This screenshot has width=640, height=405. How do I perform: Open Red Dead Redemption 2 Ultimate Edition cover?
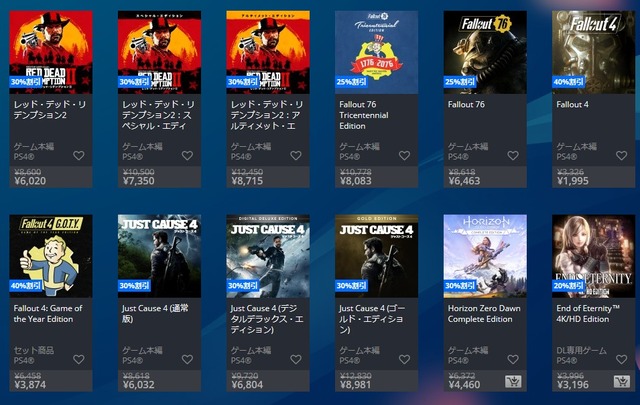click(268, 52)
